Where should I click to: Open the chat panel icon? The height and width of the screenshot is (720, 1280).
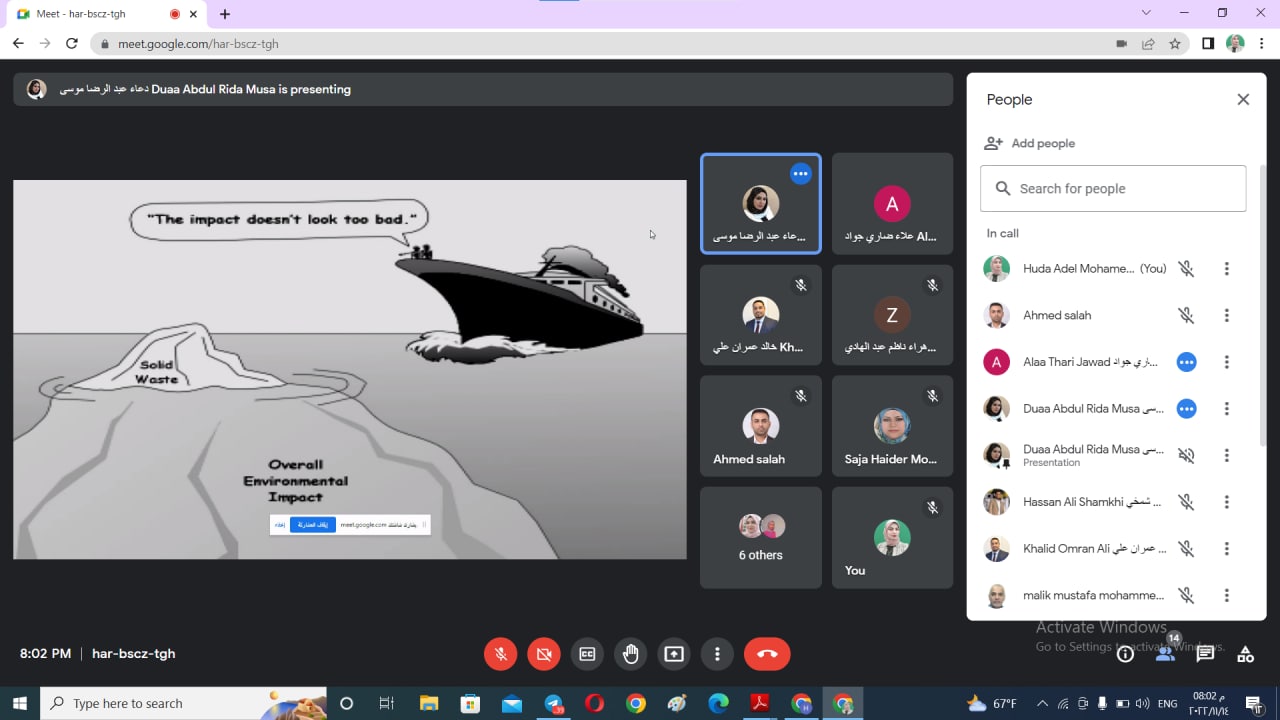[x=1205, y=654]
